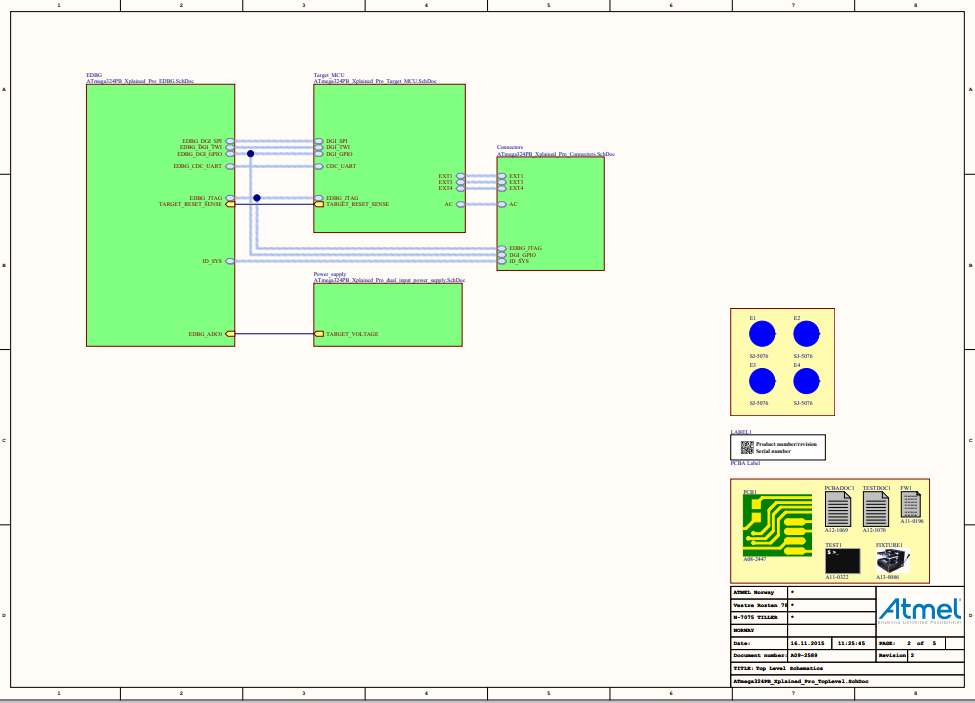Image resolution: width=975 pixels, height=703 pixels.
Task: Select the EDBG_DGI_TWI port label
Action: 201,147
